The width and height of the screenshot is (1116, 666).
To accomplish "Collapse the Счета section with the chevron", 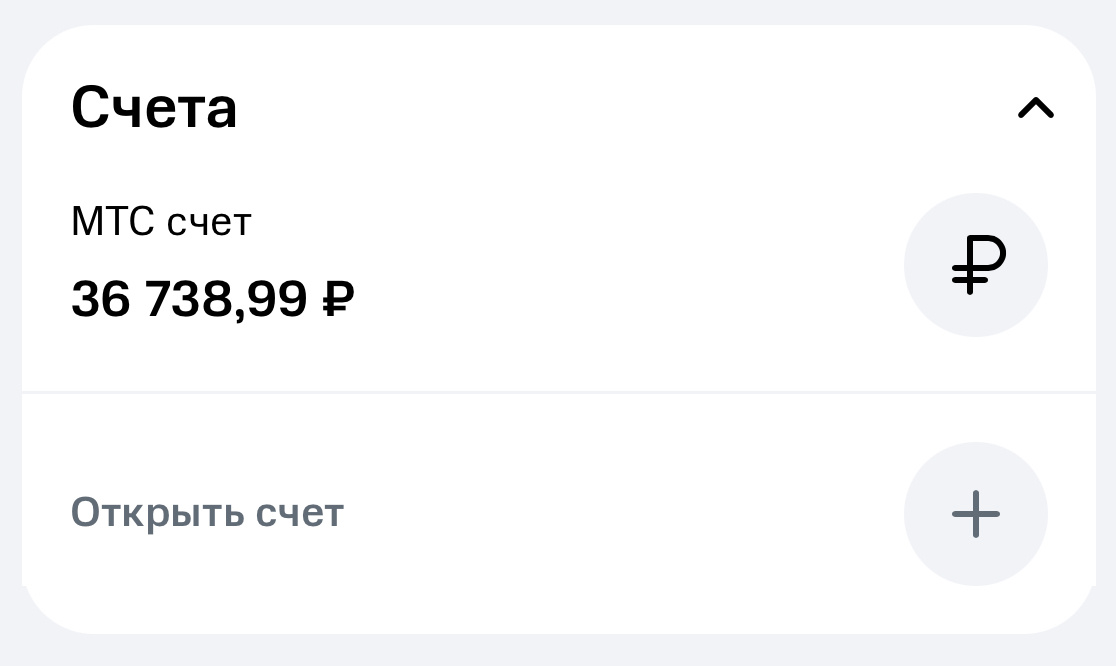I will pyautogui.click(x=1035, y=108).
